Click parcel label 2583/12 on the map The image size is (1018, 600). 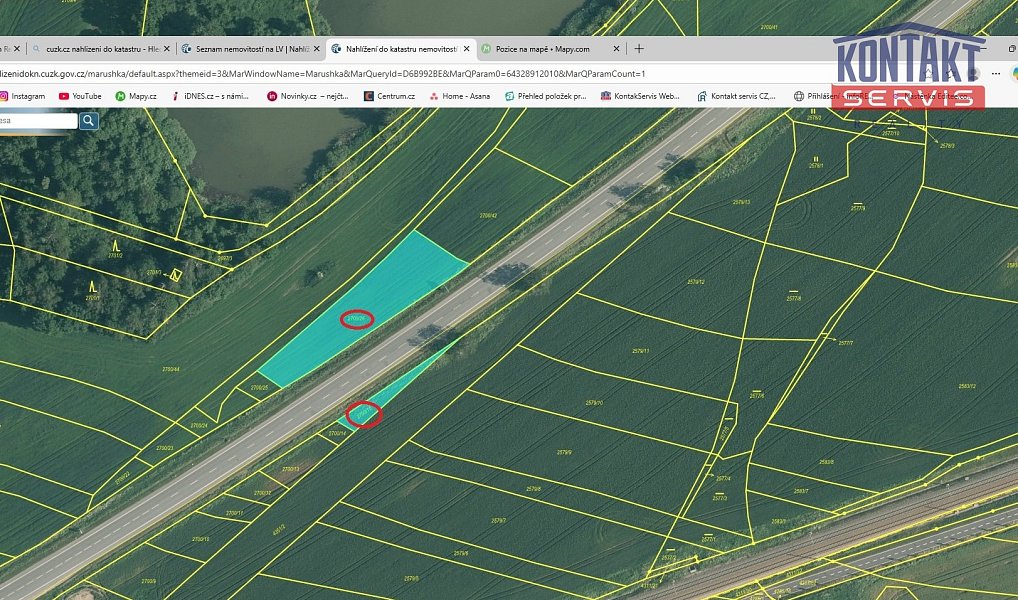[967, 386]
